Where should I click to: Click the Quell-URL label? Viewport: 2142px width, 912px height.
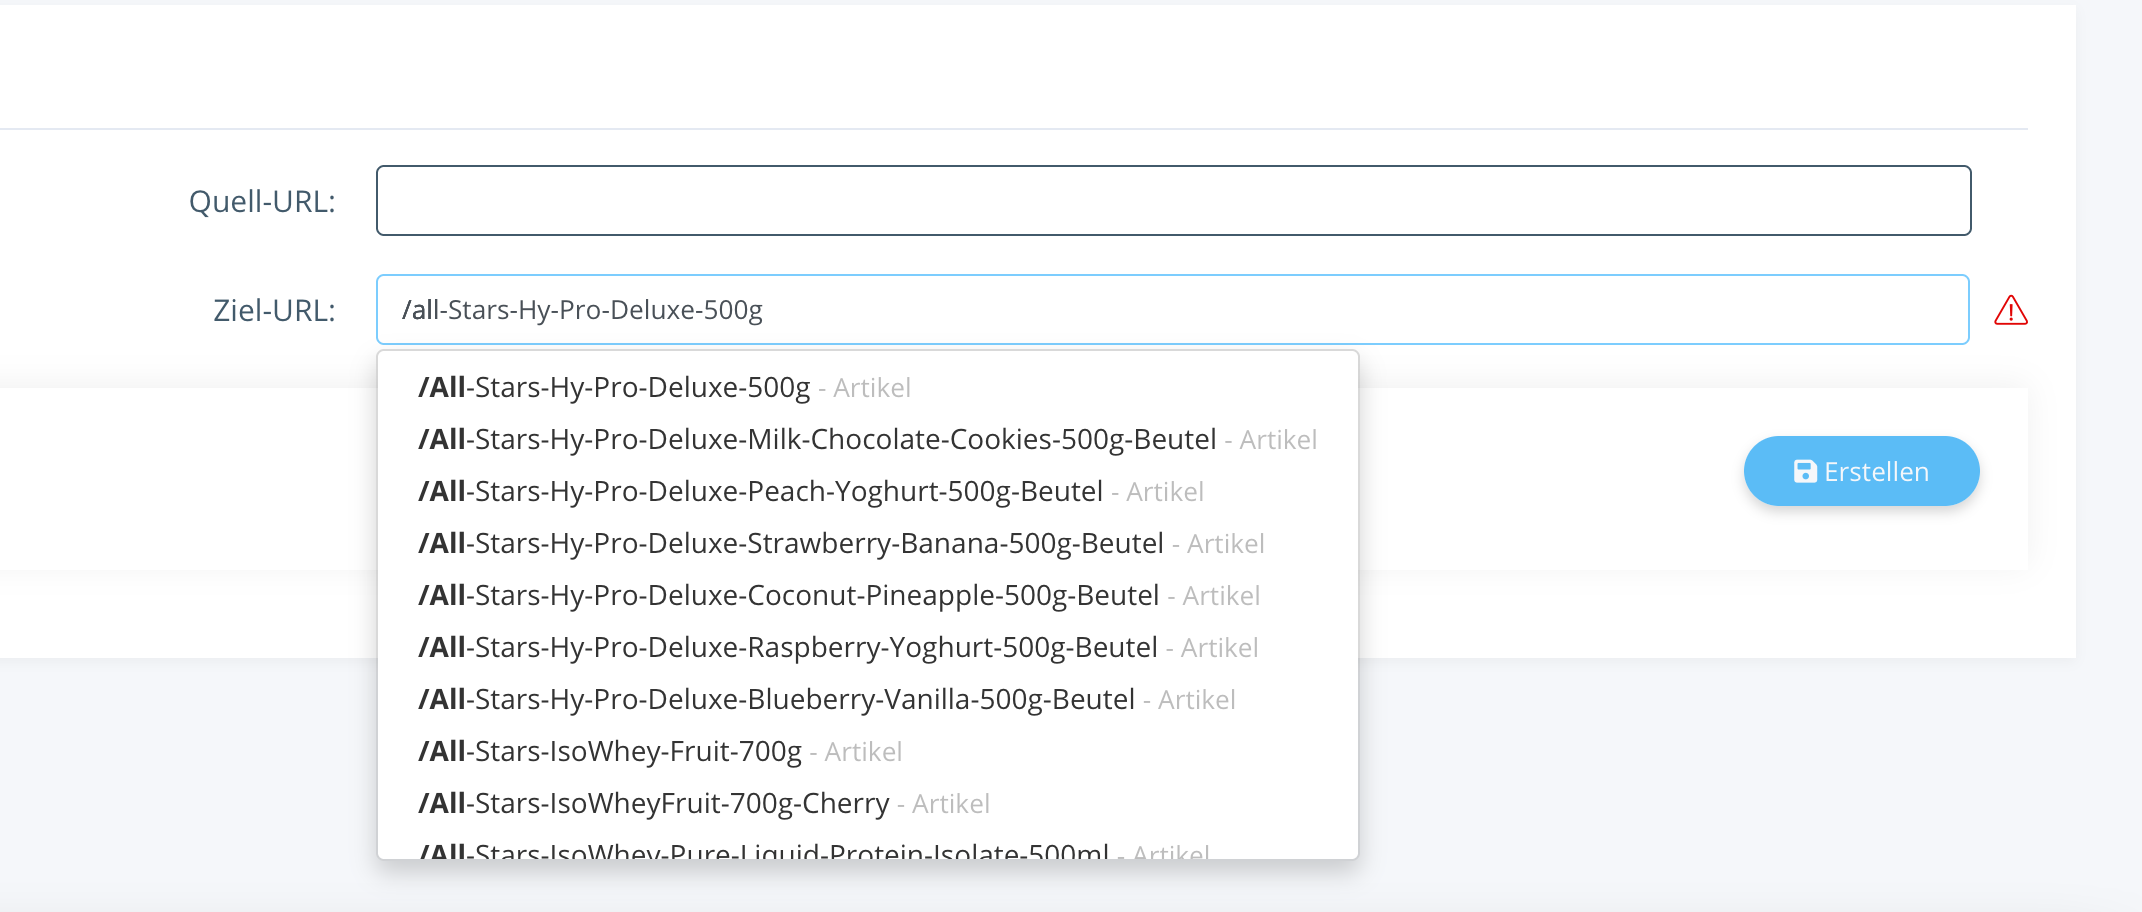click(x=262, y=202)
